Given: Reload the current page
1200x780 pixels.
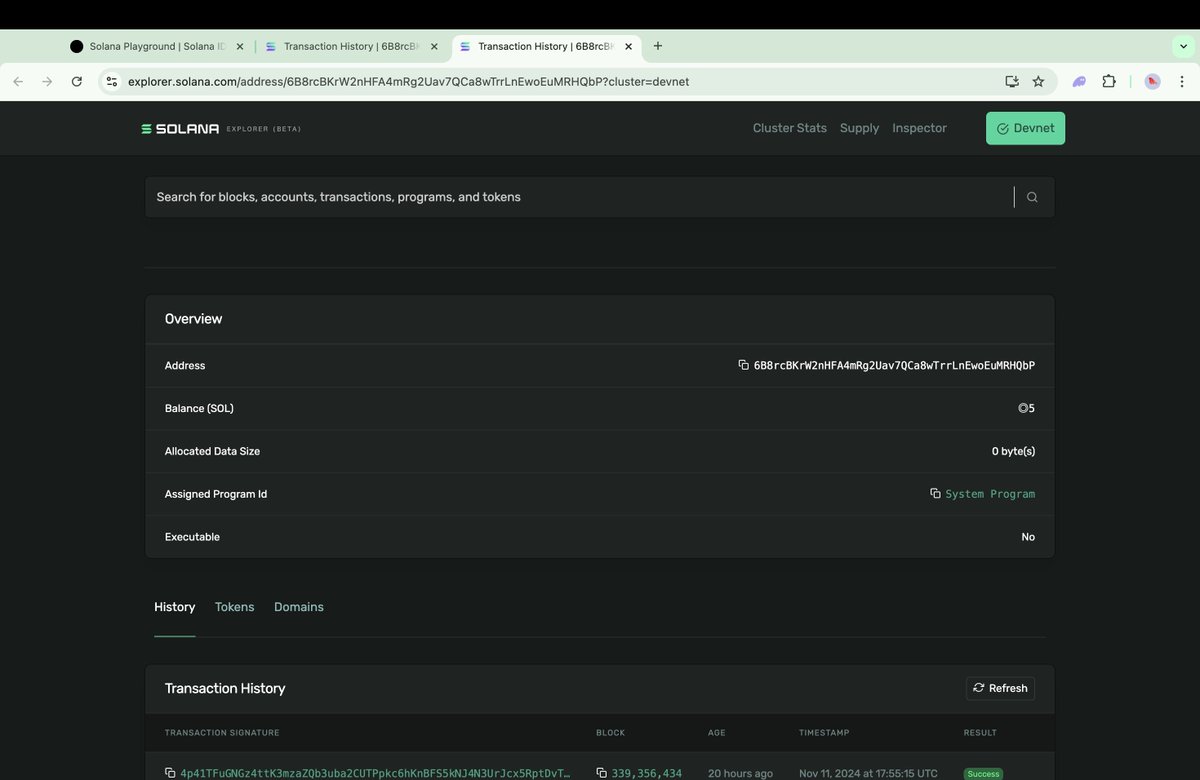Looking at the screenshot, I should 77,82.
